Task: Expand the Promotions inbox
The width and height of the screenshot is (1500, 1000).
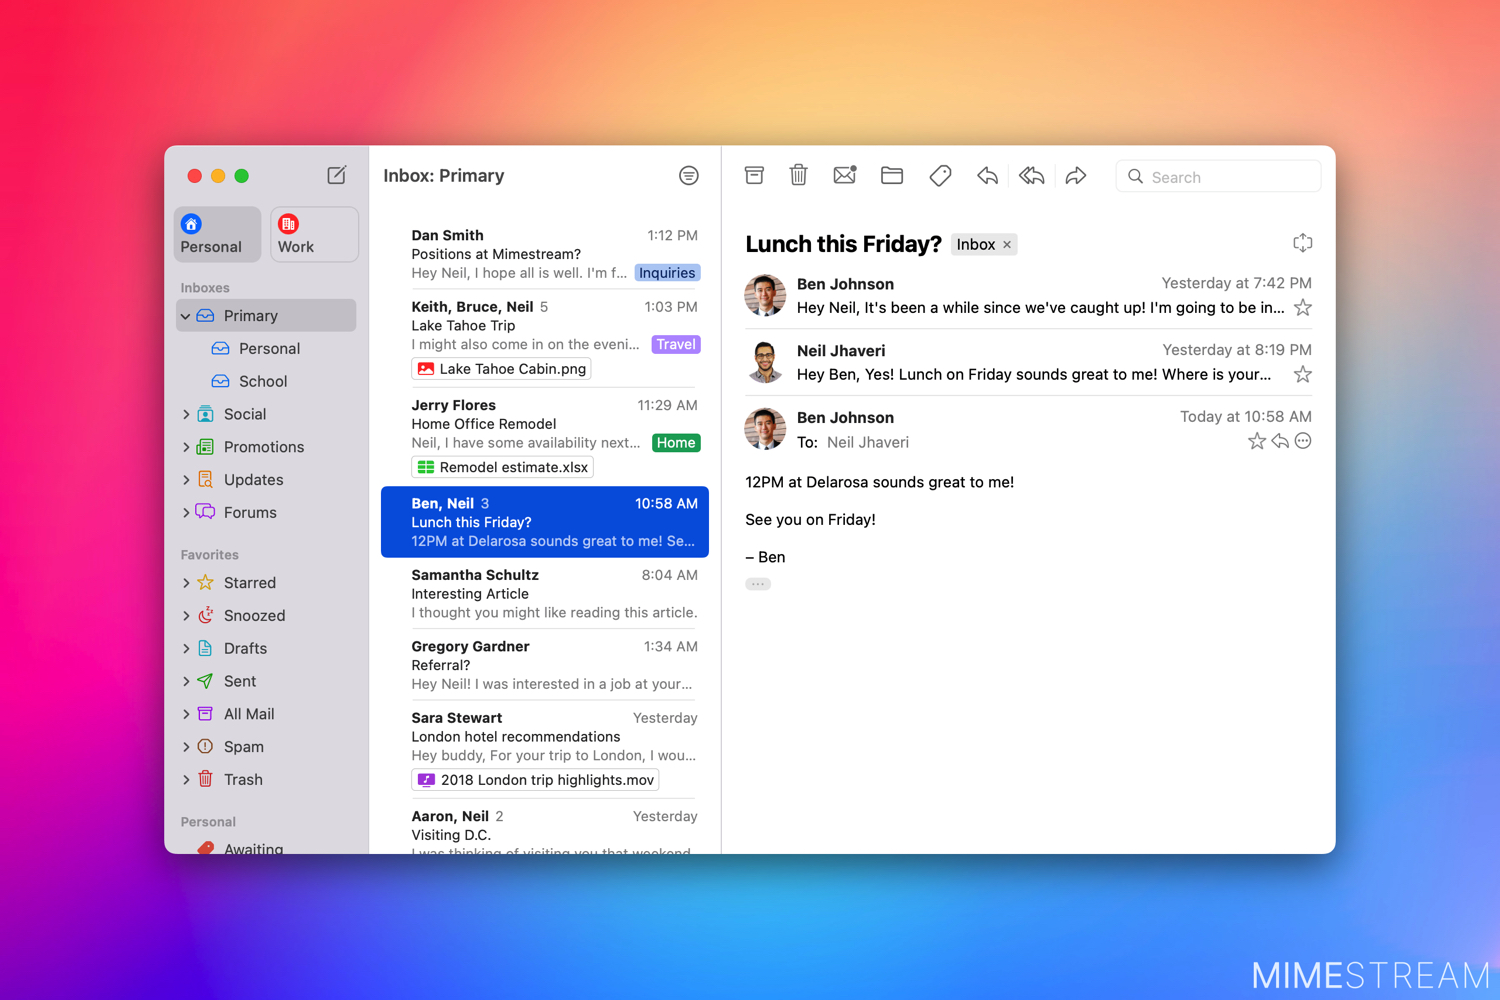Action: point(186,447)
